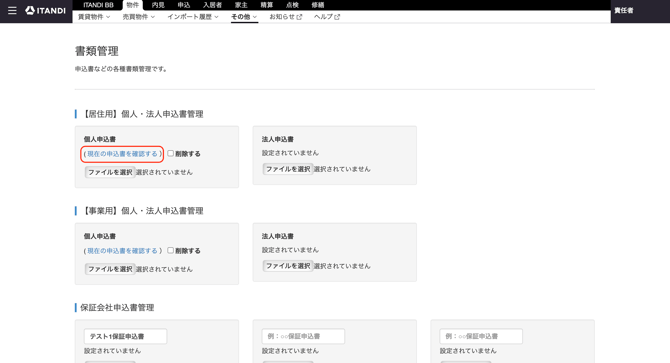Open the ITANDI BB tab
Screen dimensions: 670x363
[x=98, y=5]
